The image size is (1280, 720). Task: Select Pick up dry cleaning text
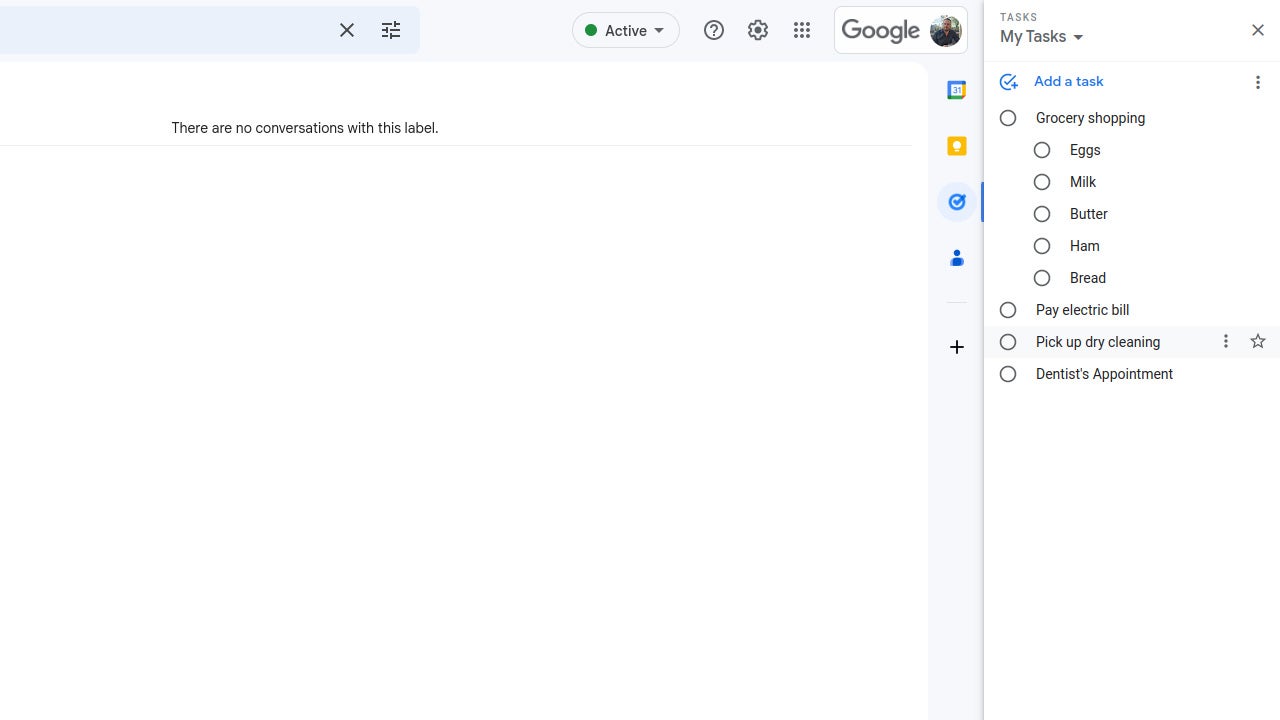click(1098, 342)
